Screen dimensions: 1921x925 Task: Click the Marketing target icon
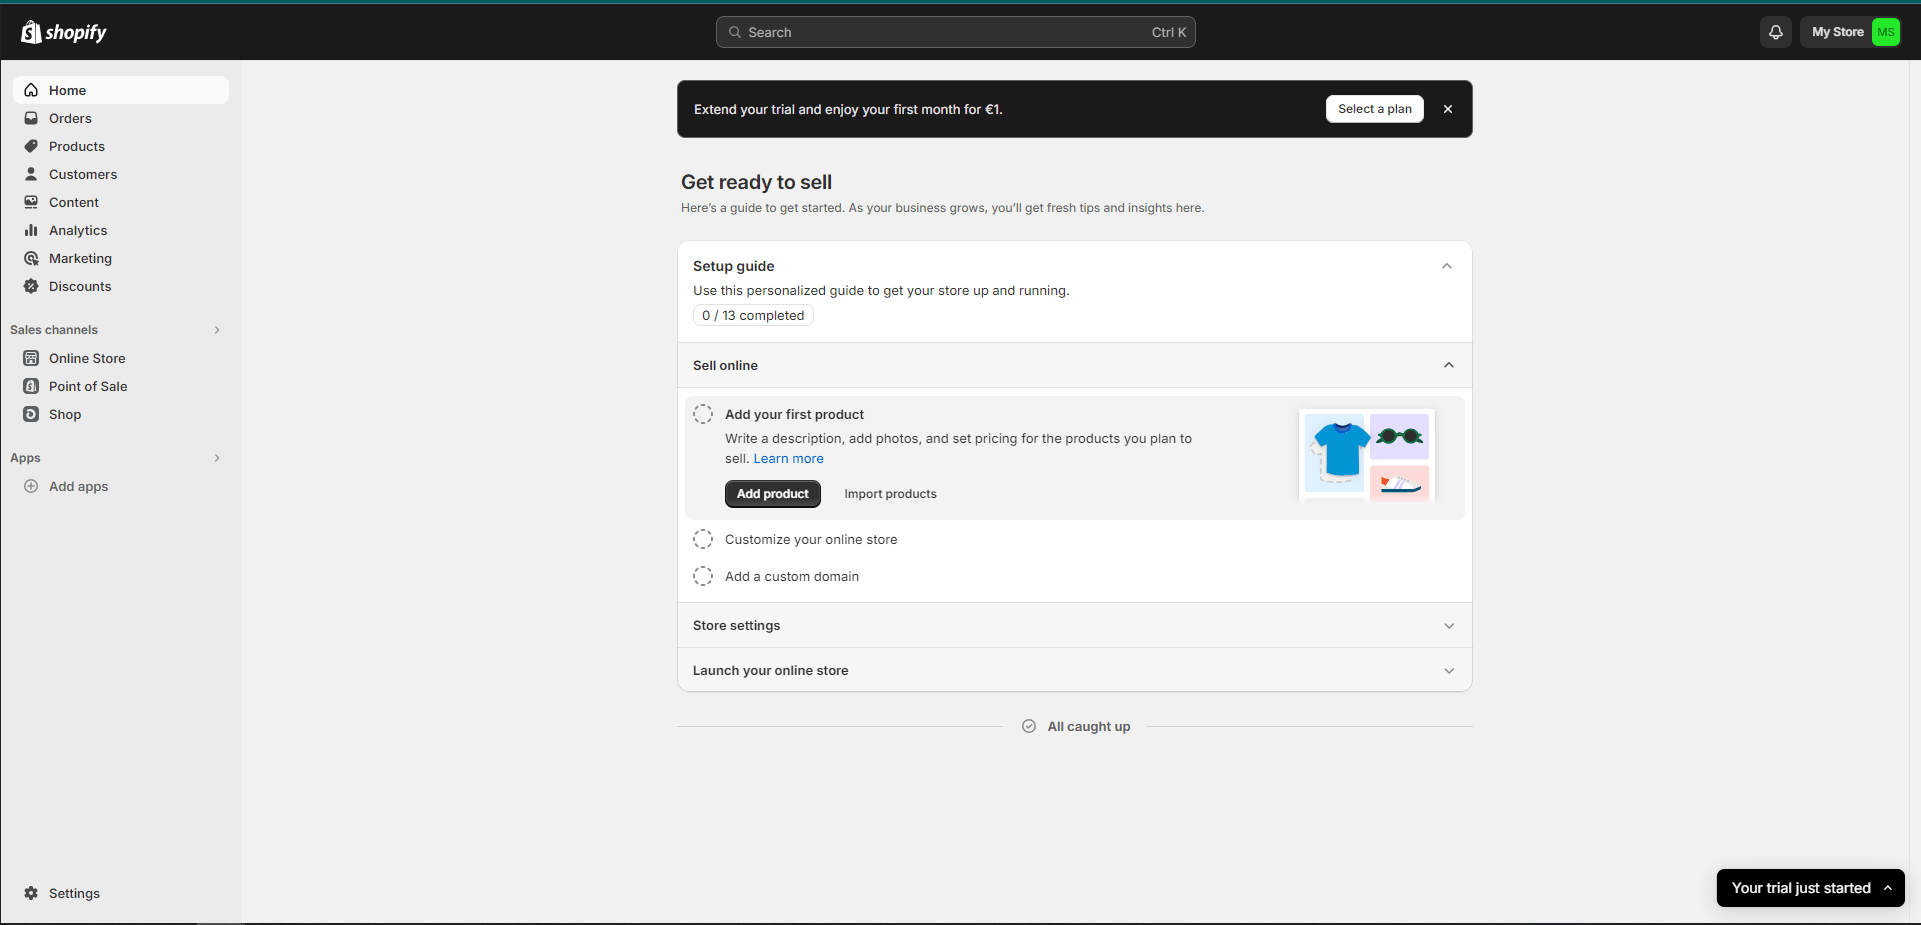pos(31,258)
